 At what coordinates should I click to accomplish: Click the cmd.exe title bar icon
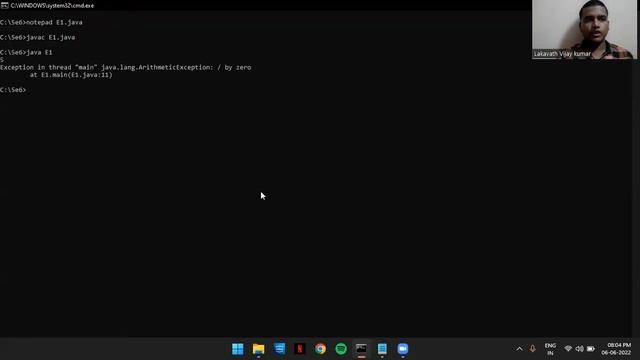click(4, 6)
